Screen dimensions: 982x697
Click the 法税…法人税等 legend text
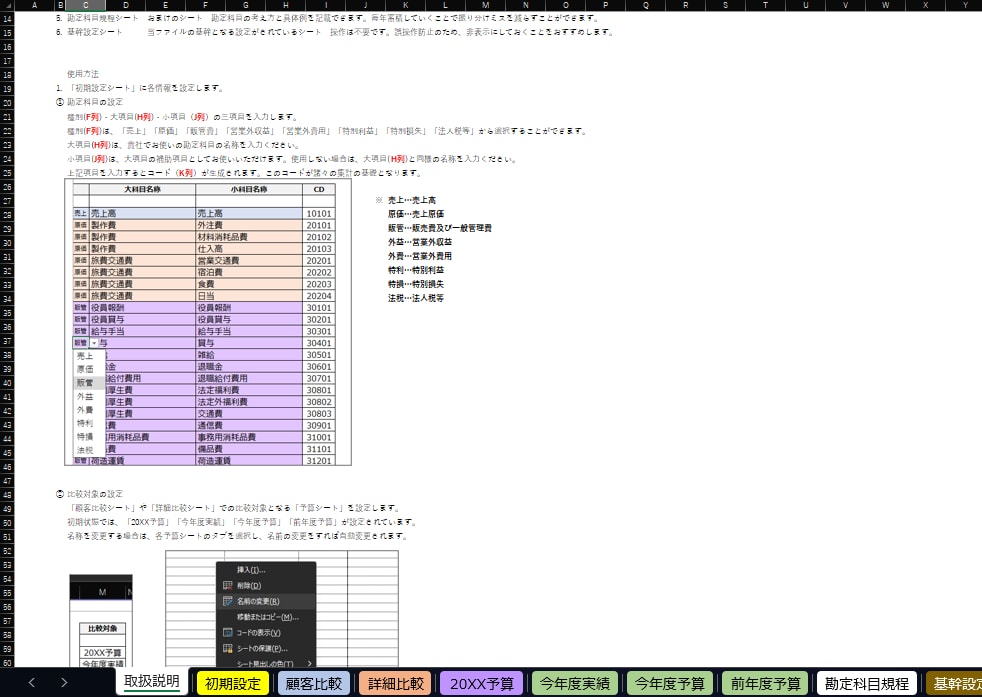[416, 298]
